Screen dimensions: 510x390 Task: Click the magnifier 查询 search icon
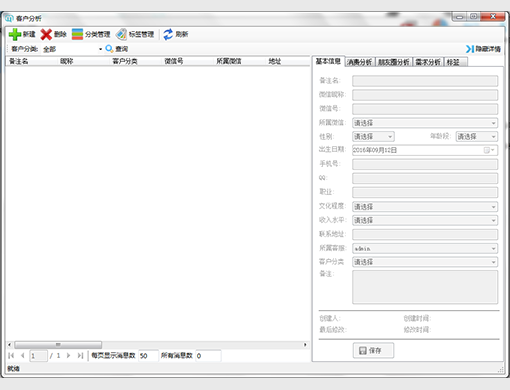(109, 49)
